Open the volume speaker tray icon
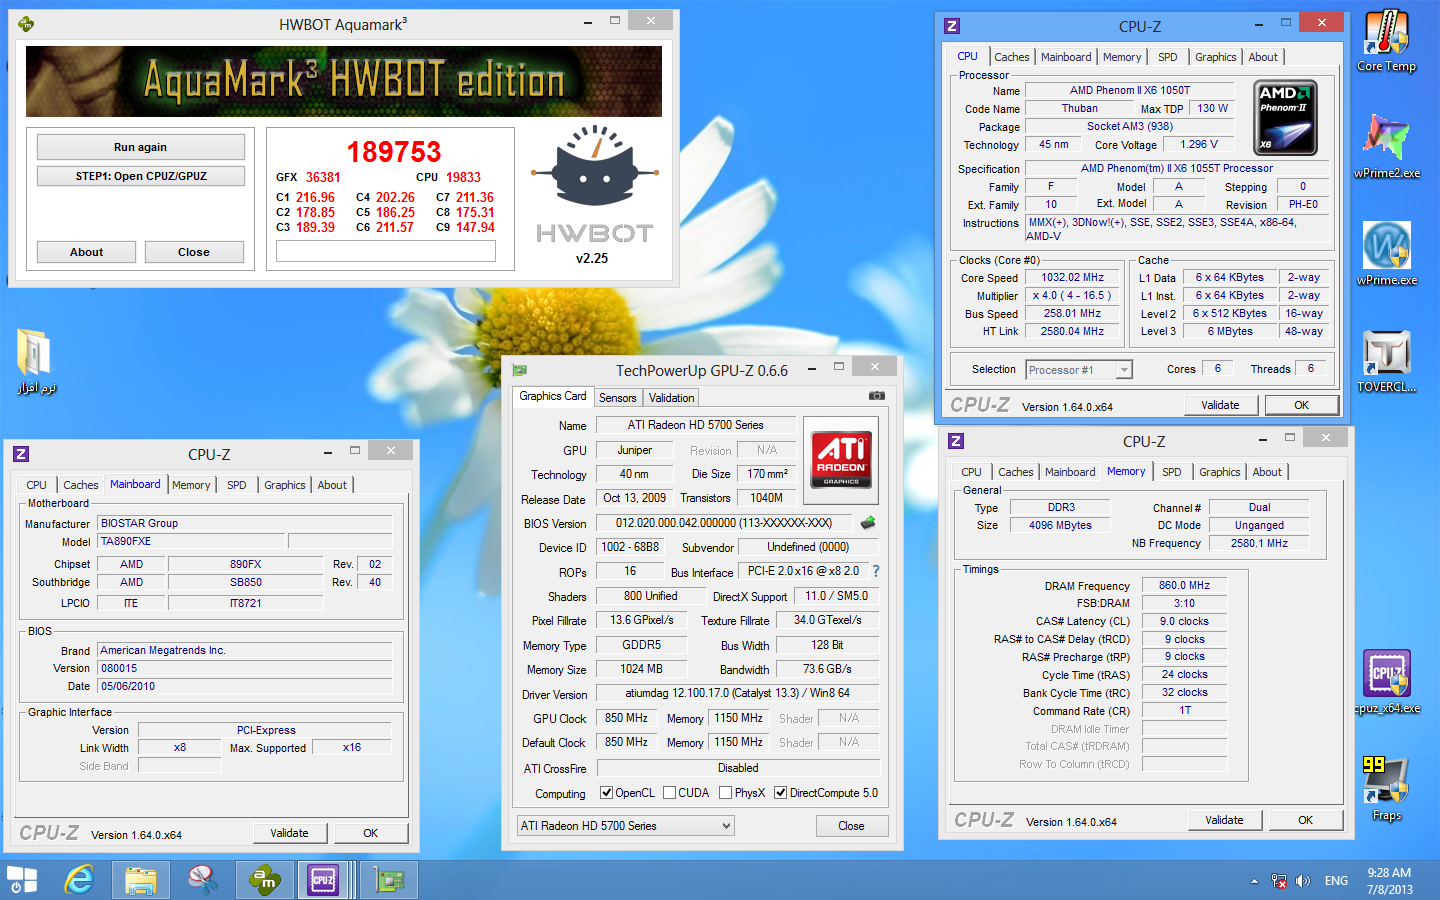This screenshot has width=1440, height=900. tap(1303, 881)
